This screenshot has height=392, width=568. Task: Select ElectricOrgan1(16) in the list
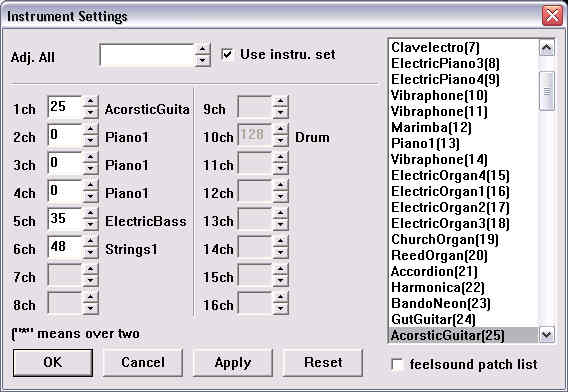[463, 191]
